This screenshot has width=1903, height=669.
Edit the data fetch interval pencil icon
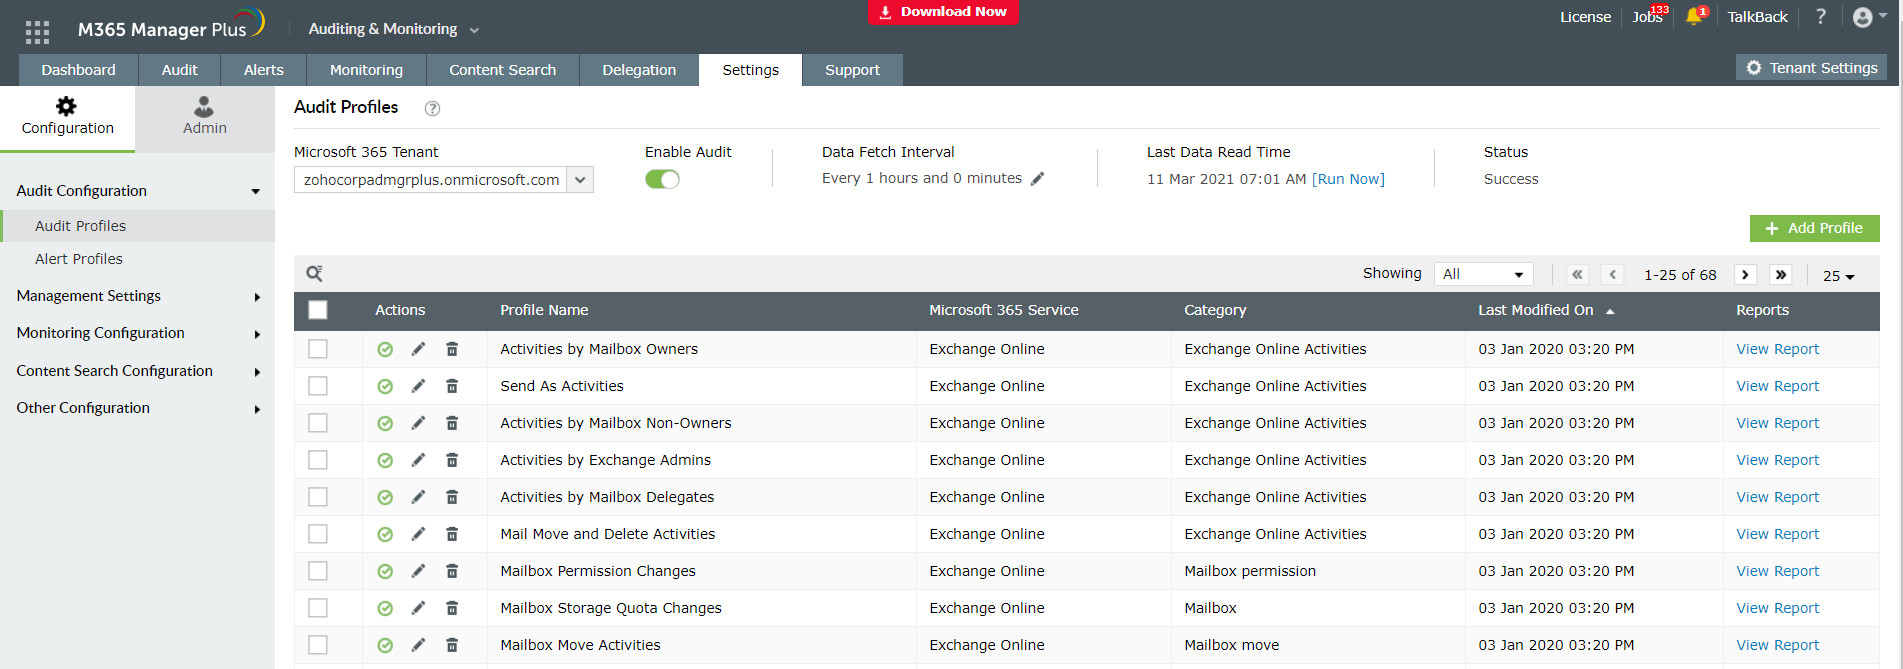point(1038,179)
